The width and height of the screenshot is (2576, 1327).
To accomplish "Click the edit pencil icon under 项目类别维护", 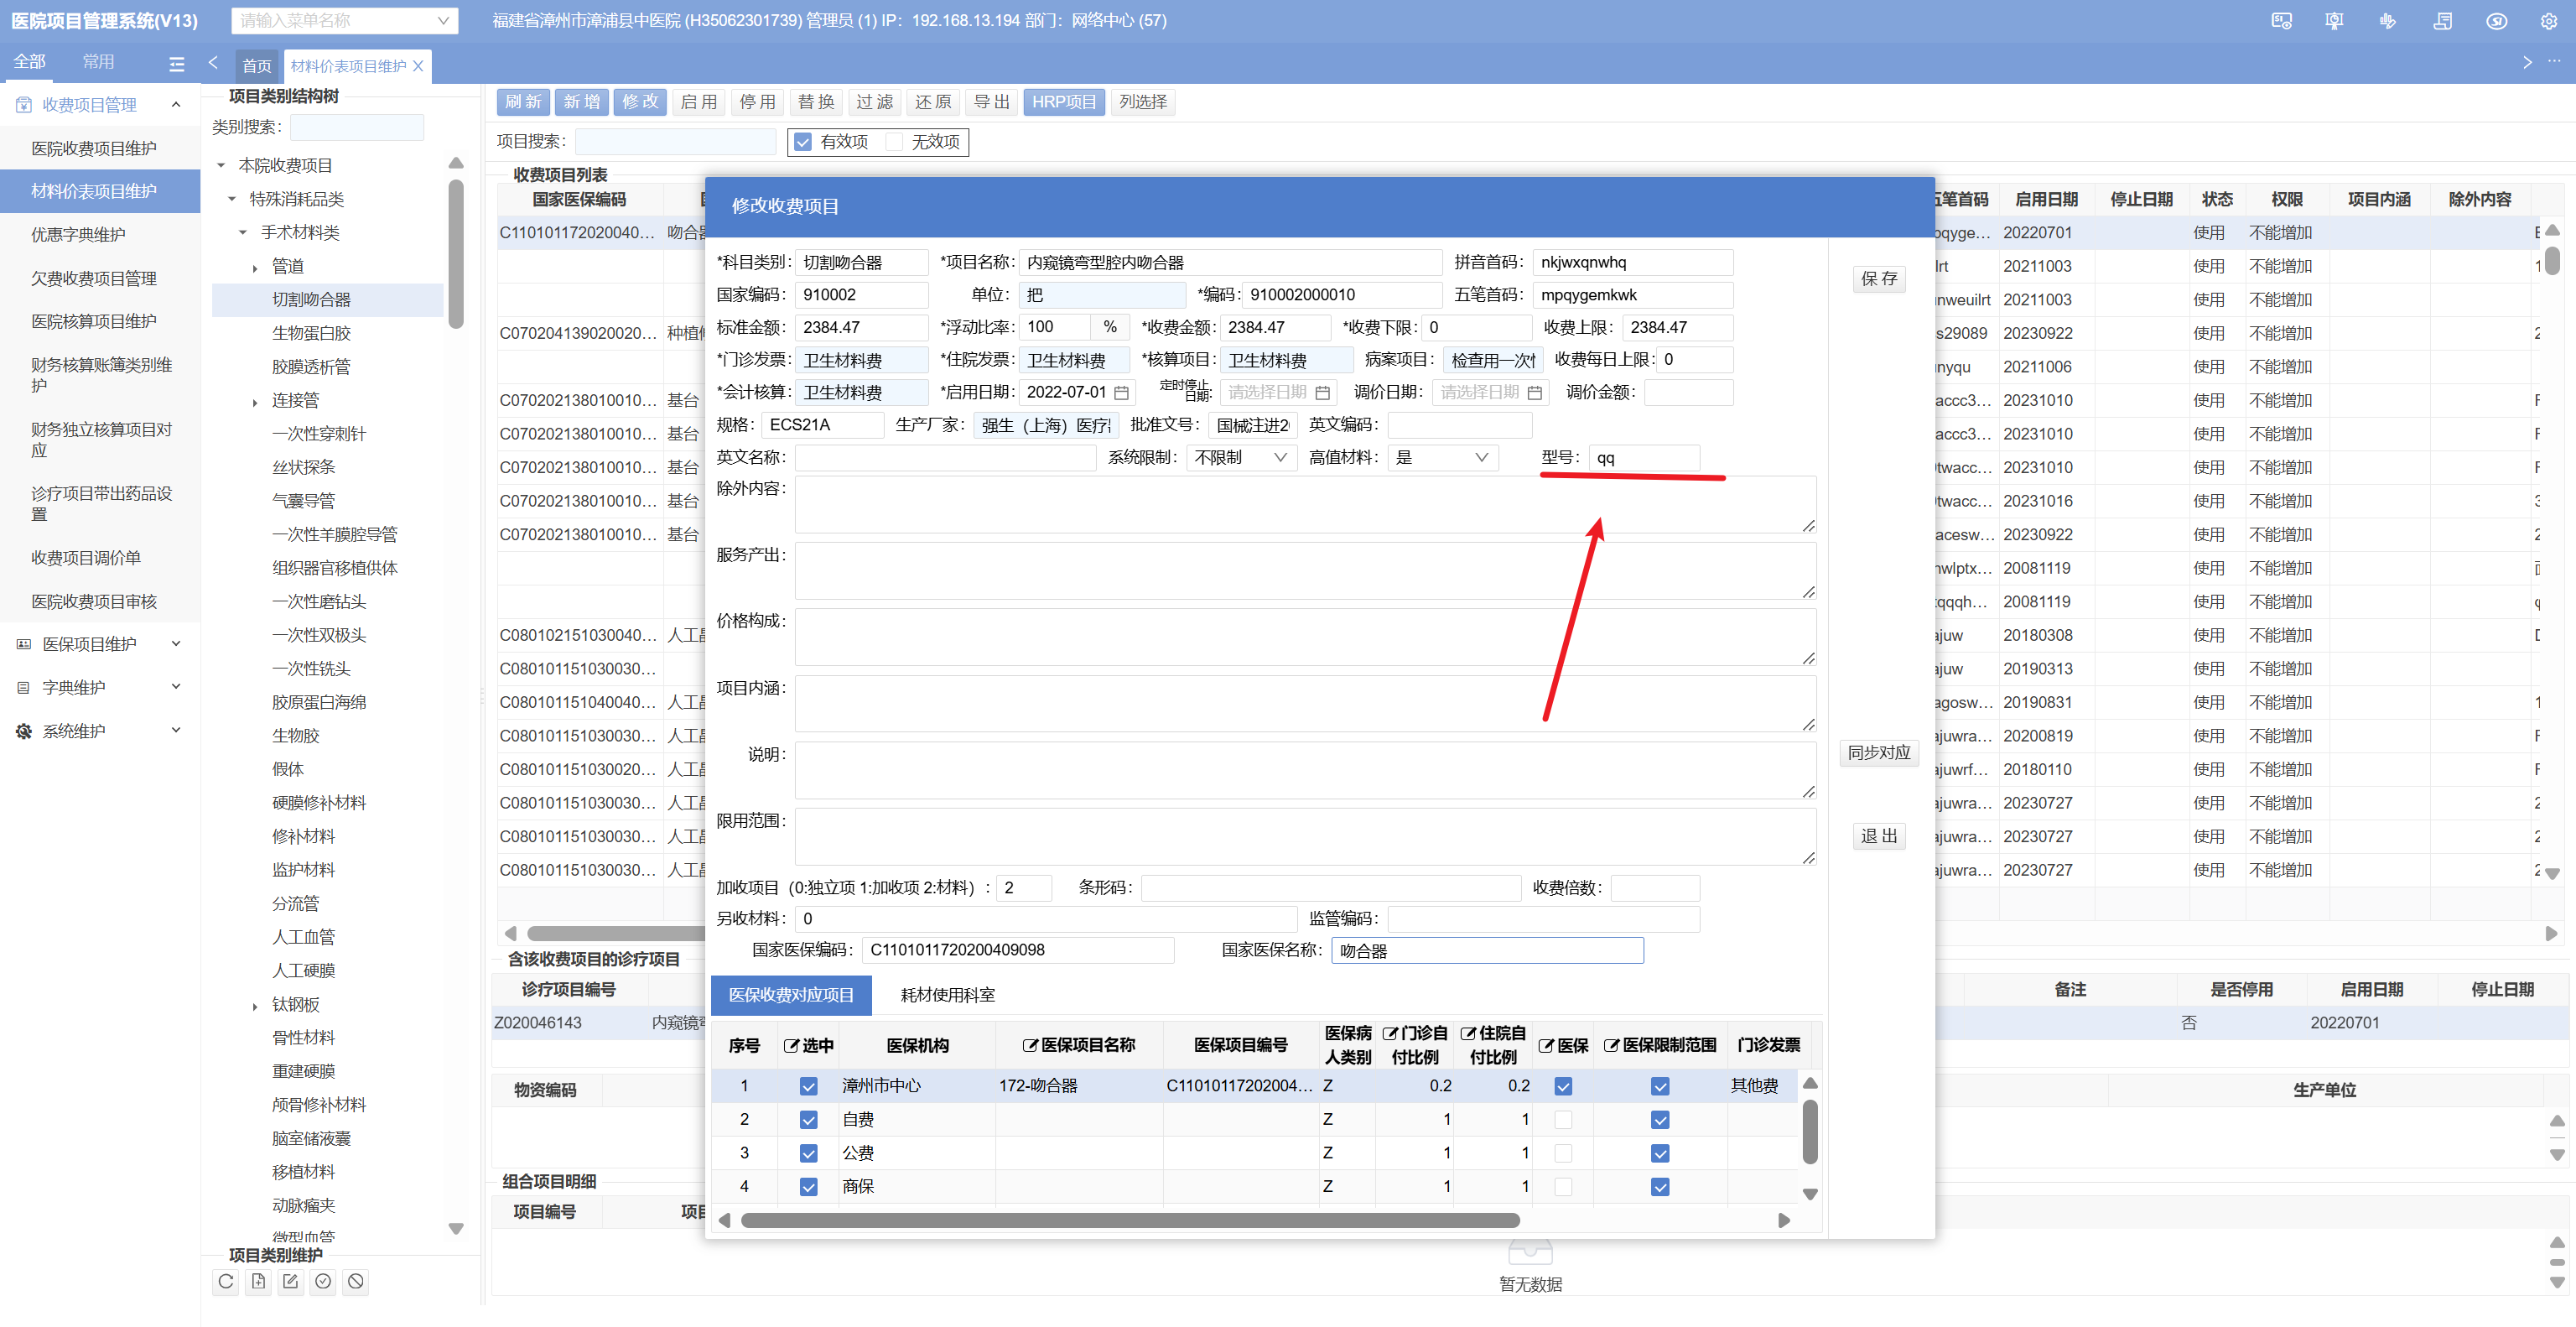I will click(x=291, y=1281).
